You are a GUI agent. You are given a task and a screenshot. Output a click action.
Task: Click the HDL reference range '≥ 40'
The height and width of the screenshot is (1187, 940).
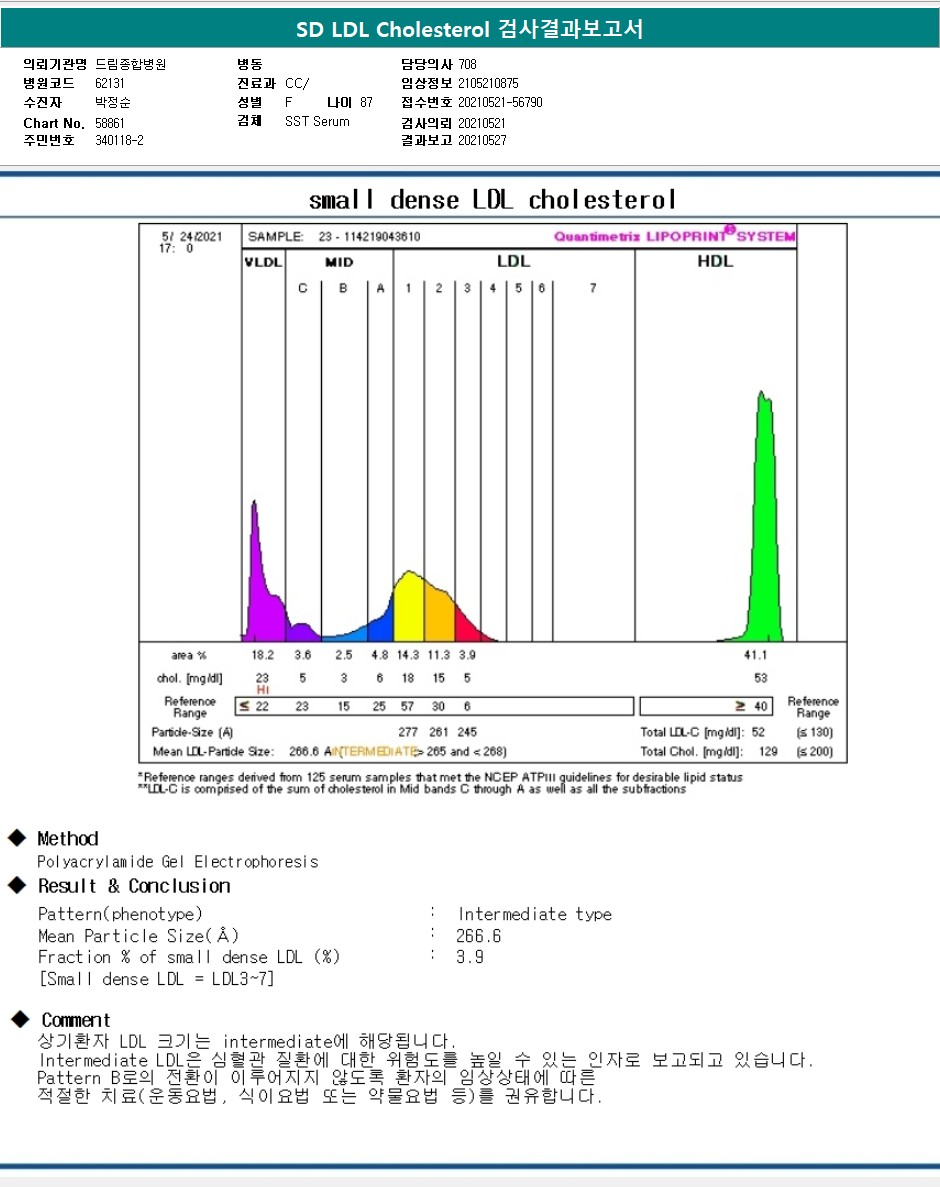752,706
